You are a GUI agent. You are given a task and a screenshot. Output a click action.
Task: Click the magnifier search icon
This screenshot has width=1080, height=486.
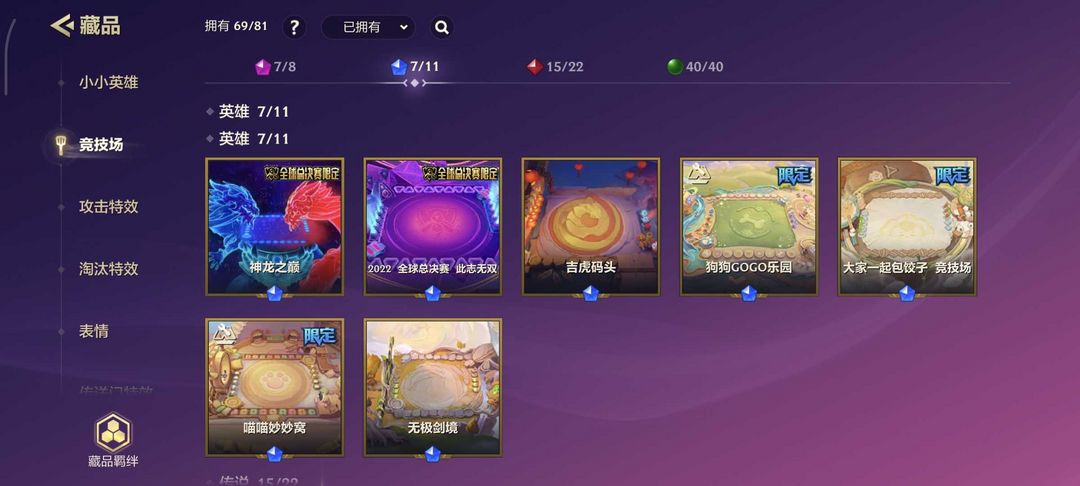tap(442, 28)
